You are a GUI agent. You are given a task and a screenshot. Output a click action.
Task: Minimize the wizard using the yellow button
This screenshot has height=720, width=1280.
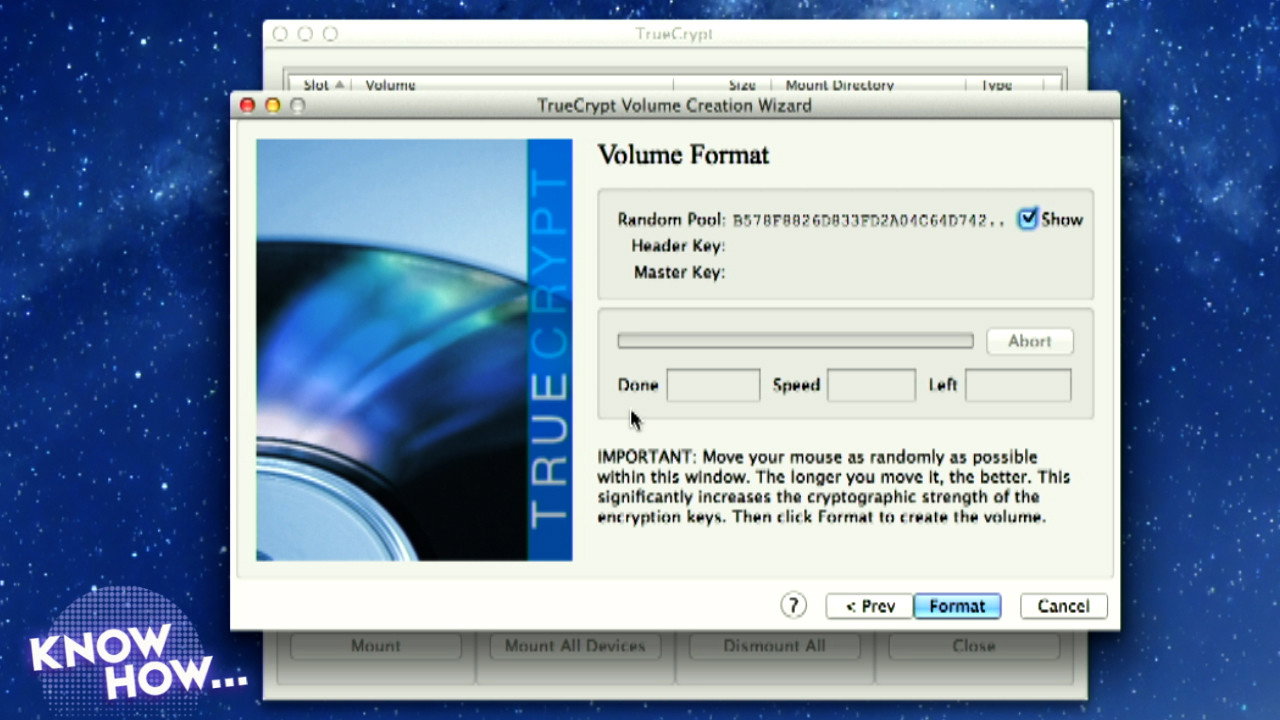tap(272, 105)
